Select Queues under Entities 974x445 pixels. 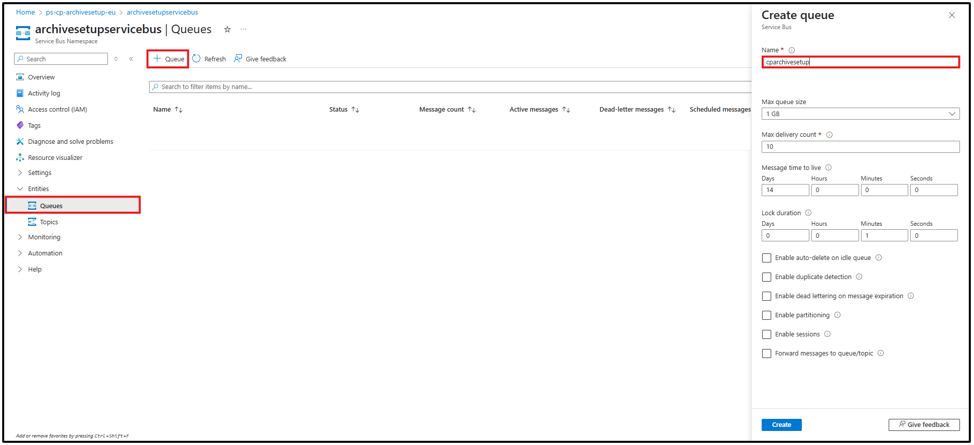click(51, 206)
